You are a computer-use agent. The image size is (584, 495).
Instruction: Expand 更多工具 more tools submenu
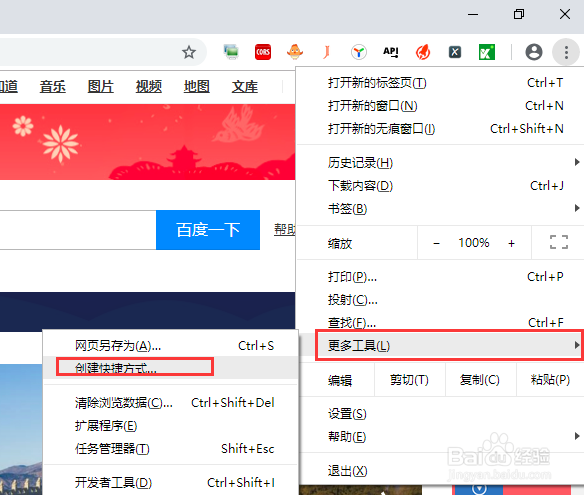click(x=441, y=345)
